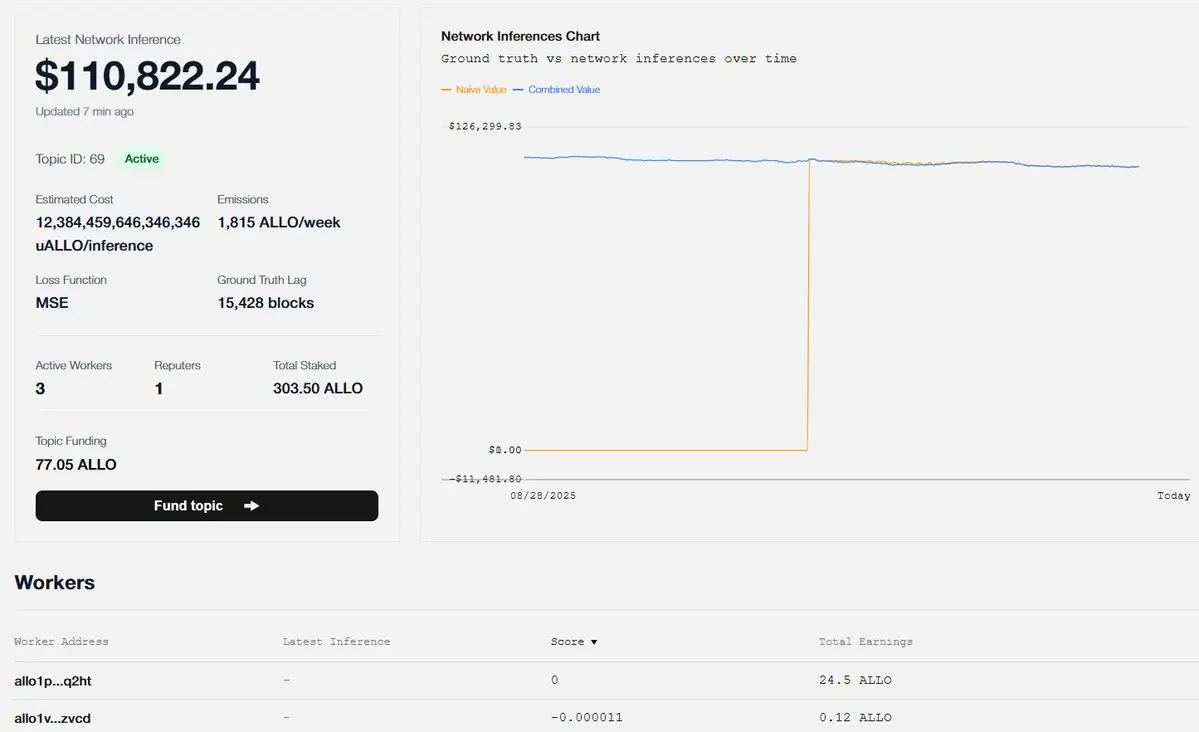
Task: Click the 0.12 ALLO earnings cell
Action: point(855,717)
